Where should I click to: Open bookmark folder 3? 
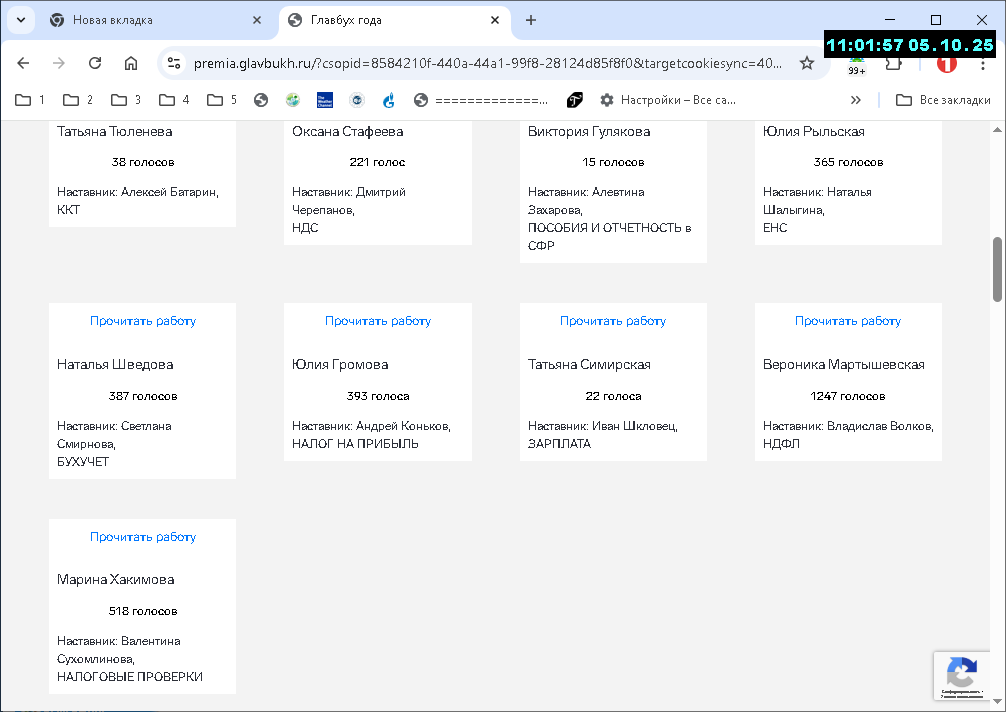click(x=126, y=100)
